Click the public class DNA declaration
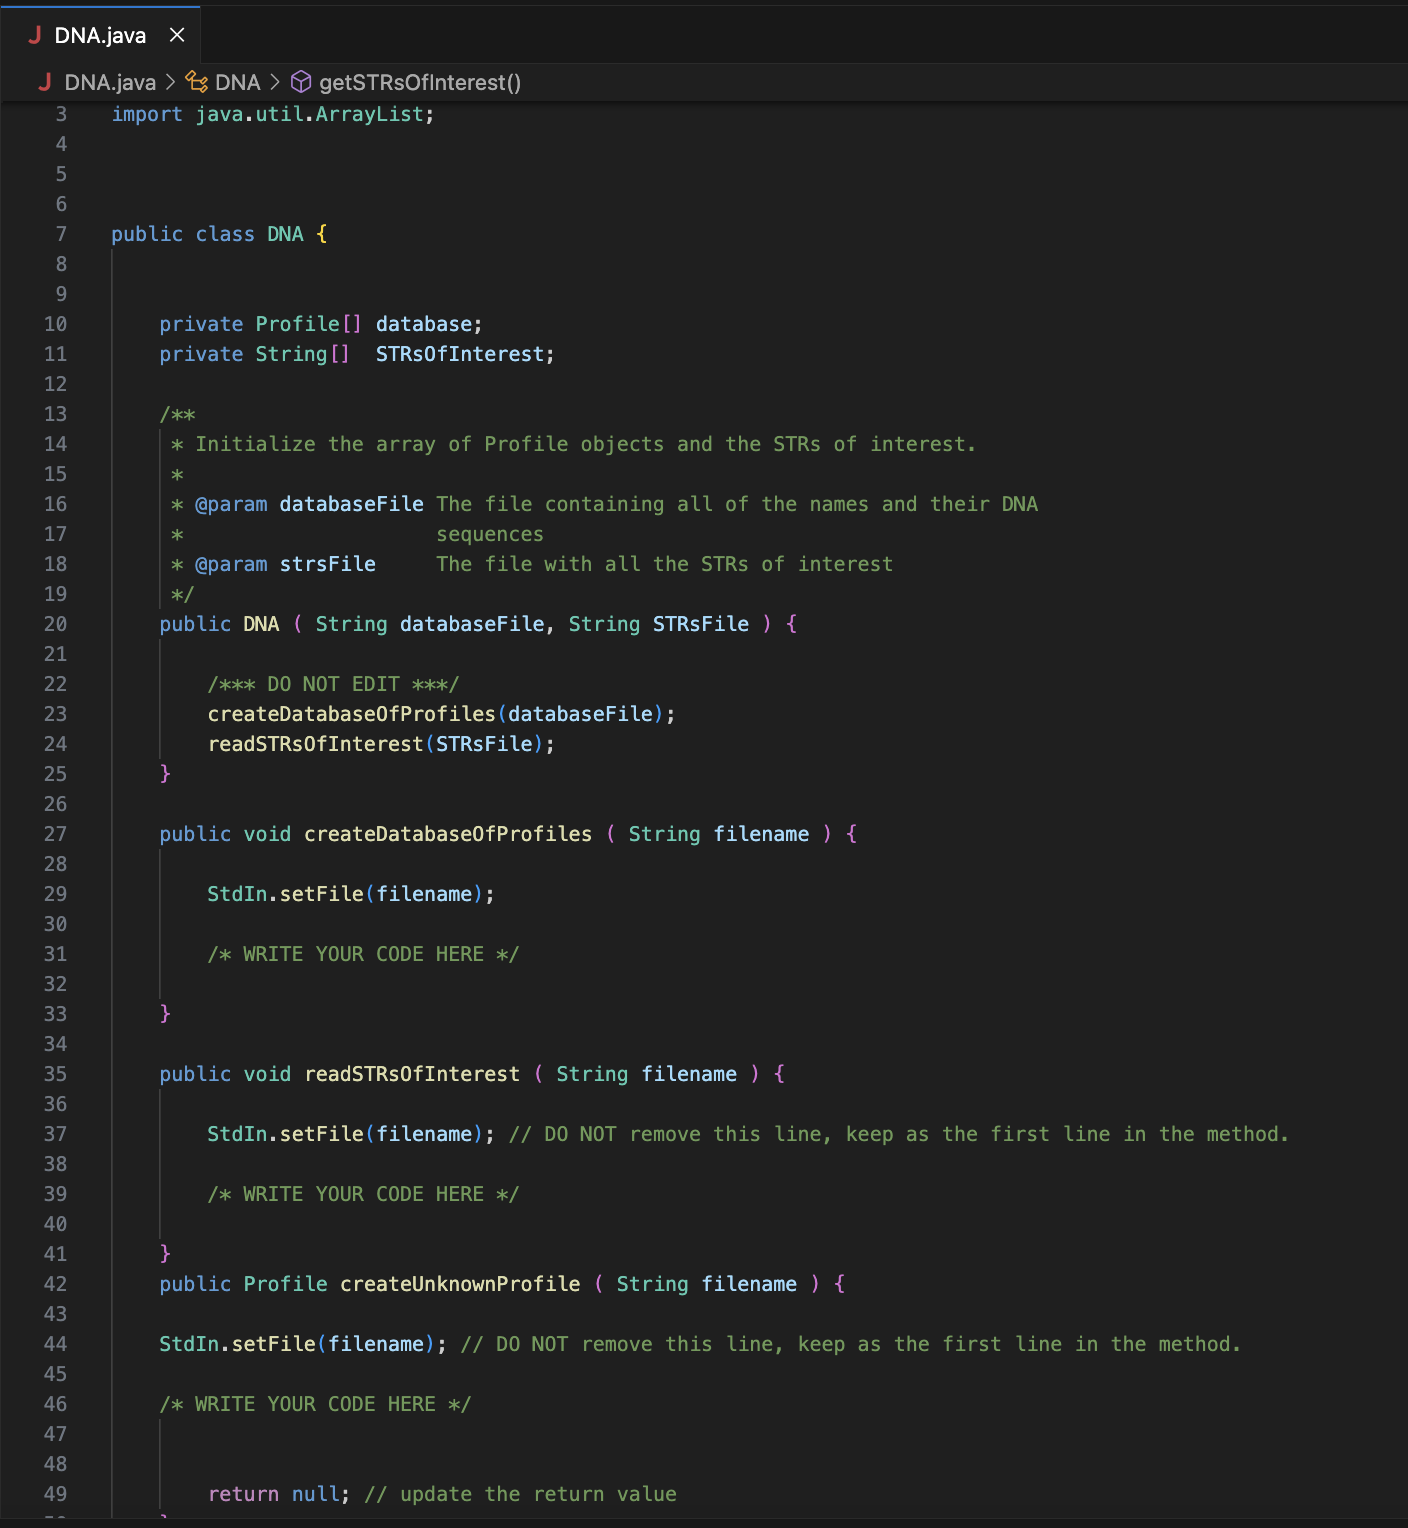This screenshot has width=1408, height=1528. [216, 233]
